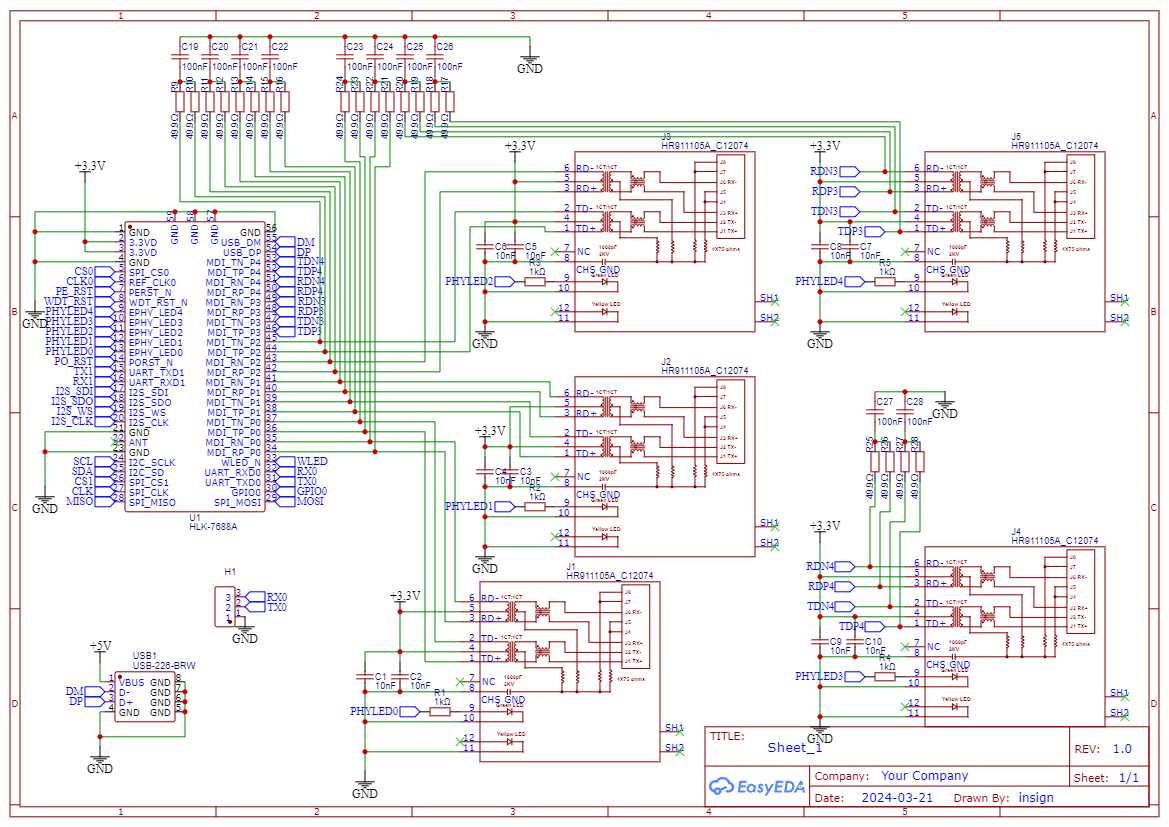Select the ANT pin name on U1
Image resolution: width=1169 pixels, height=827 pixels.
[139, 442]
